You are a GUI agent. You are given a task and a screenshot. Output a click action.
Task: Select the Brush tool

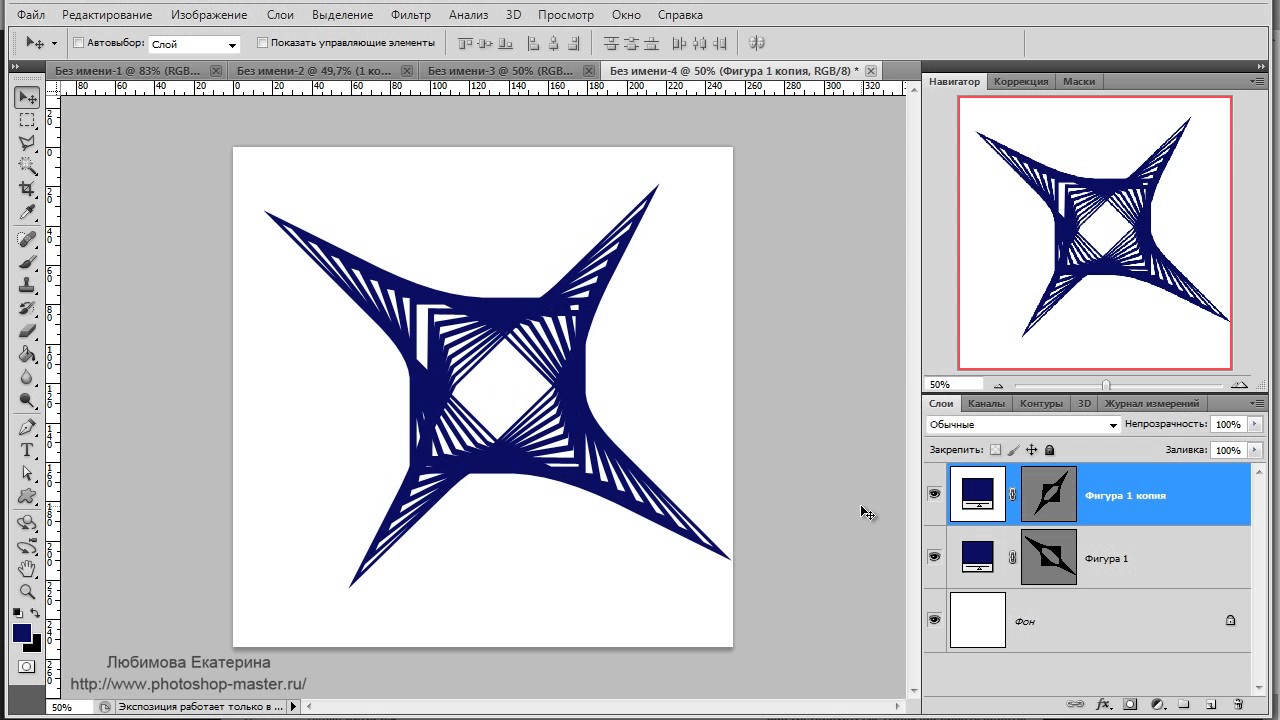27,262
